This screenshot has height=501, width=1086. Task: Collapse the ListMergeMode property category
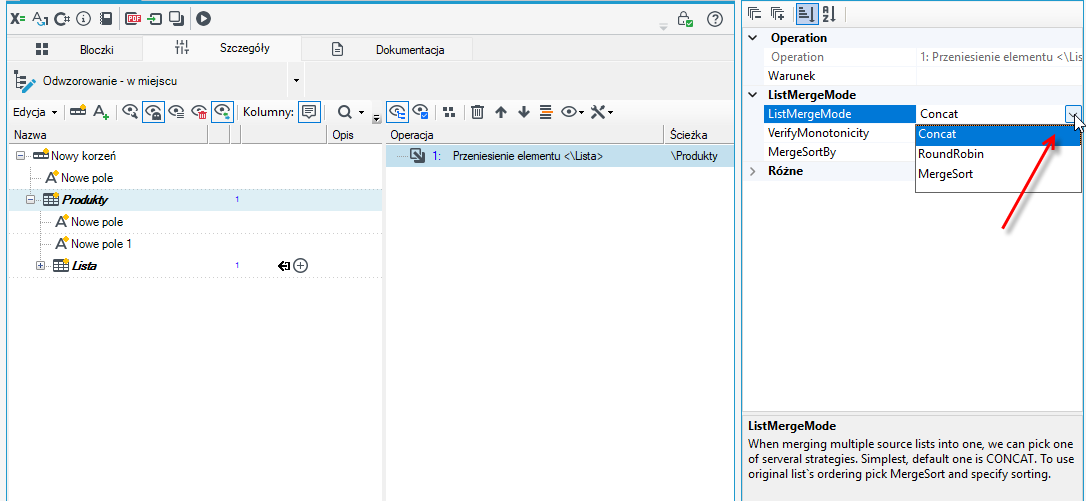753,95
